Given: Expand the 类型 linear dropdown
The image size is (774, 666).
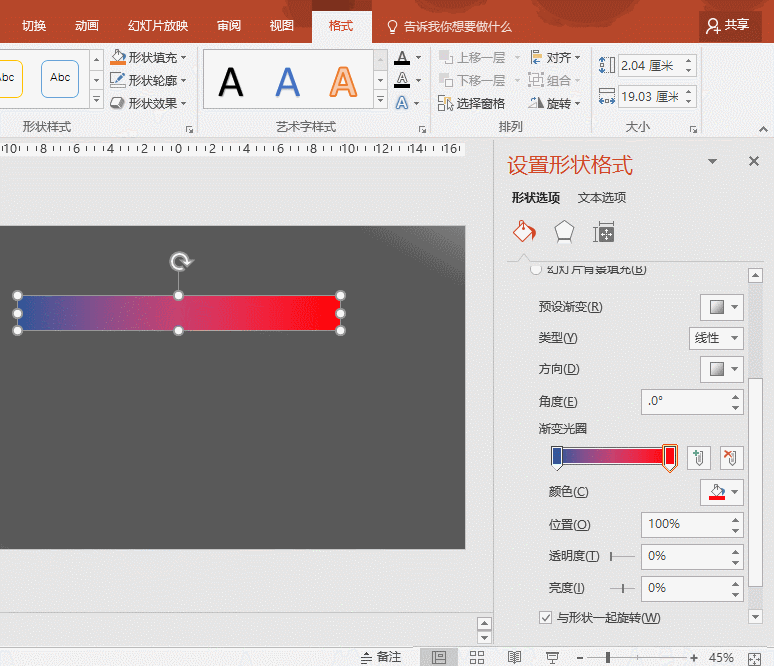Looking at the screenshot, I should 716,338.
